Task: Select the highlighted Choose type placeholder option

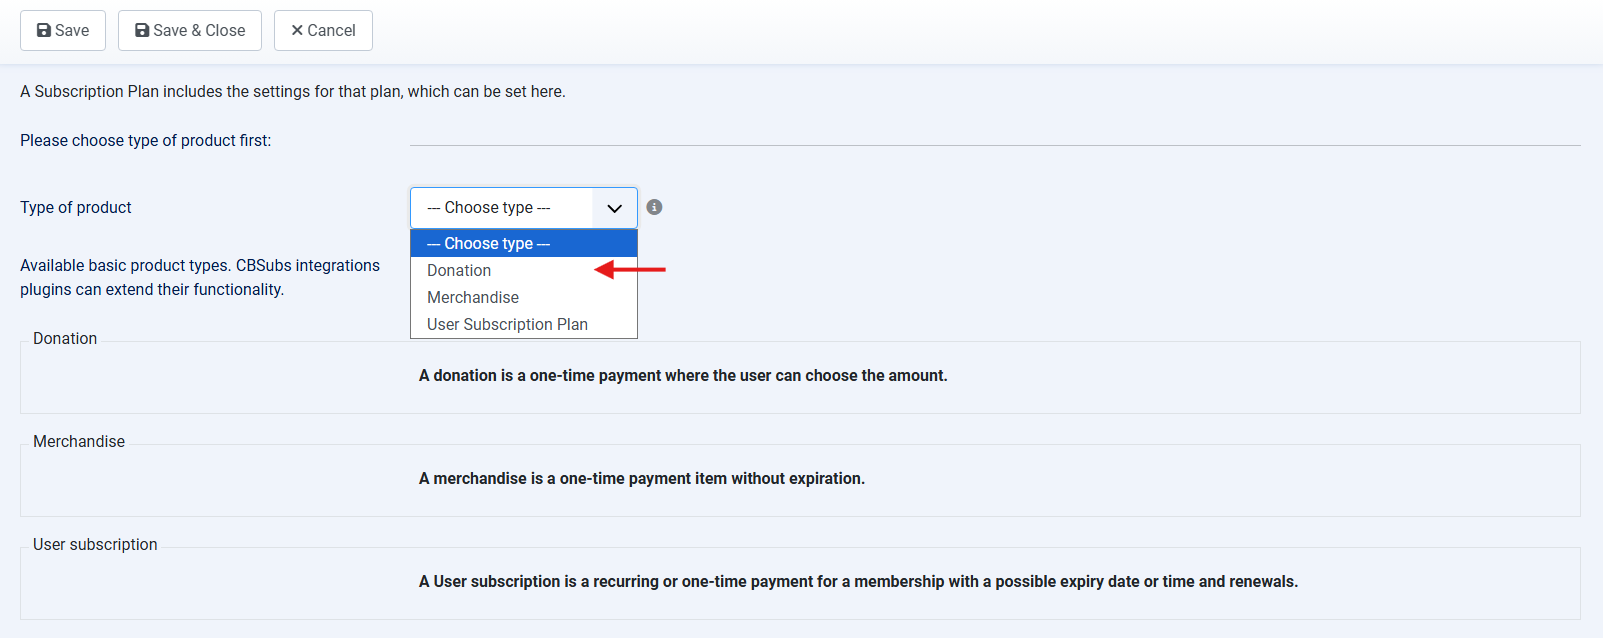Action: coord(523,243)
